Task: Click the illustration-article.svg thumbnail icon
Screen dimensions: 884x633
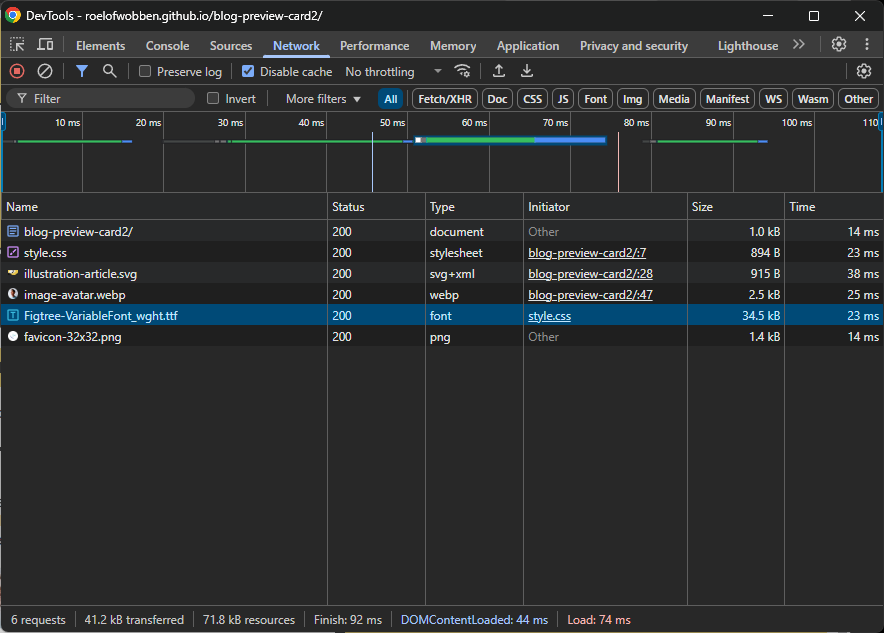Action: point(13,273)
